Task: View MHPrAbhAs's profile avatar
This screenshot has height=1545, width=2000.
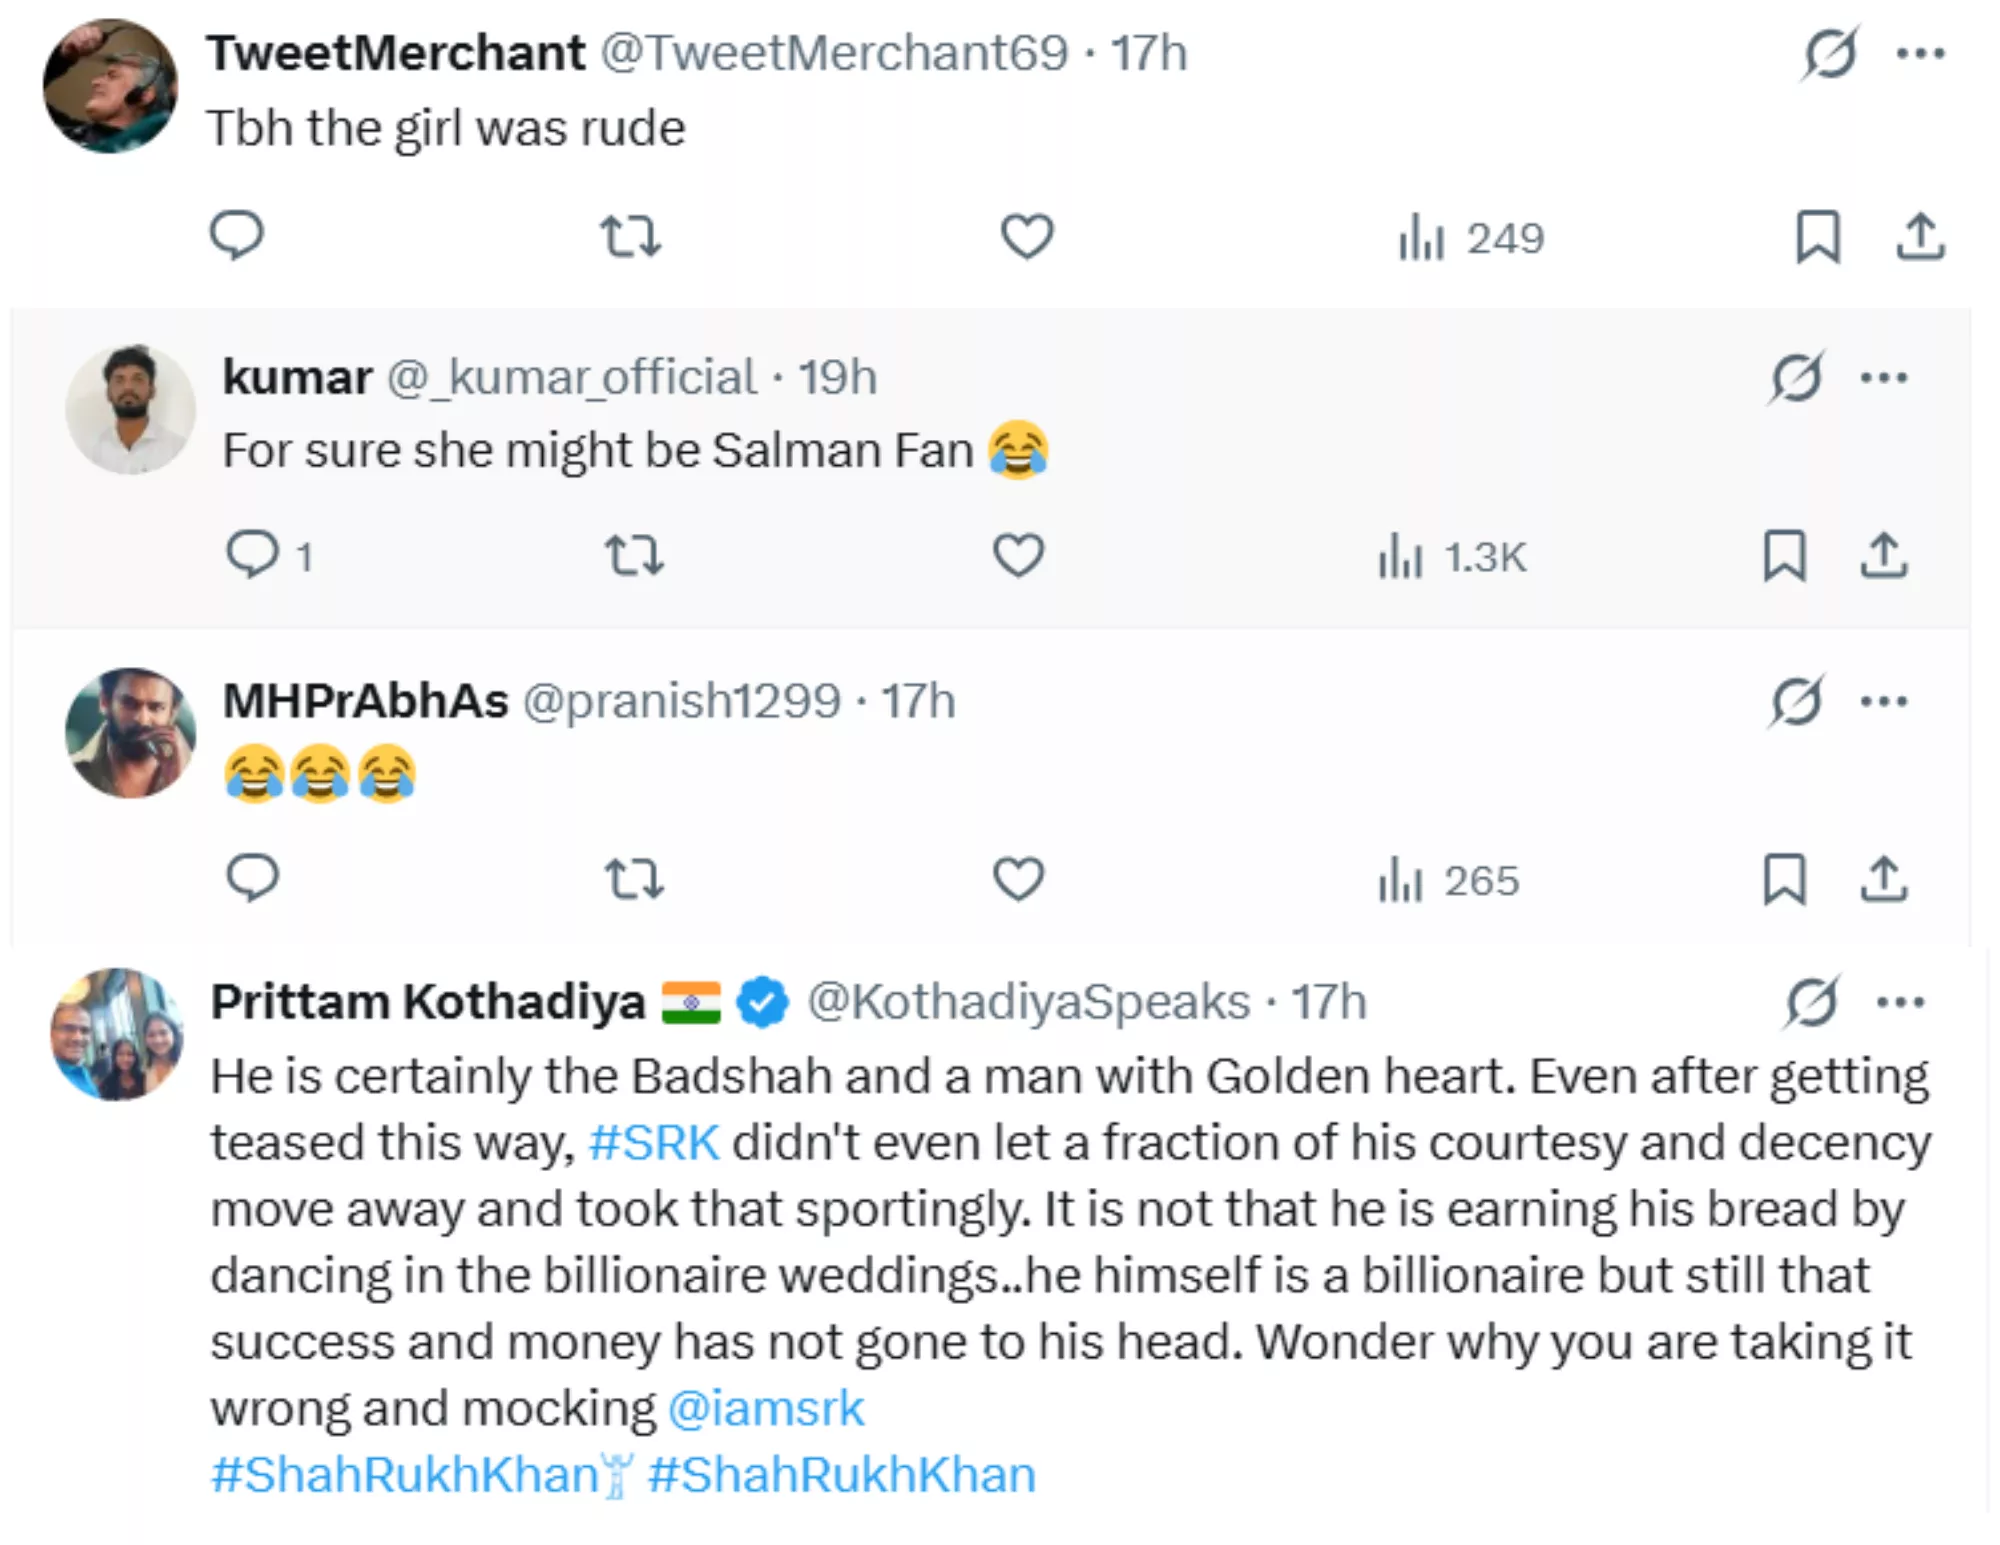Action: 130,733
